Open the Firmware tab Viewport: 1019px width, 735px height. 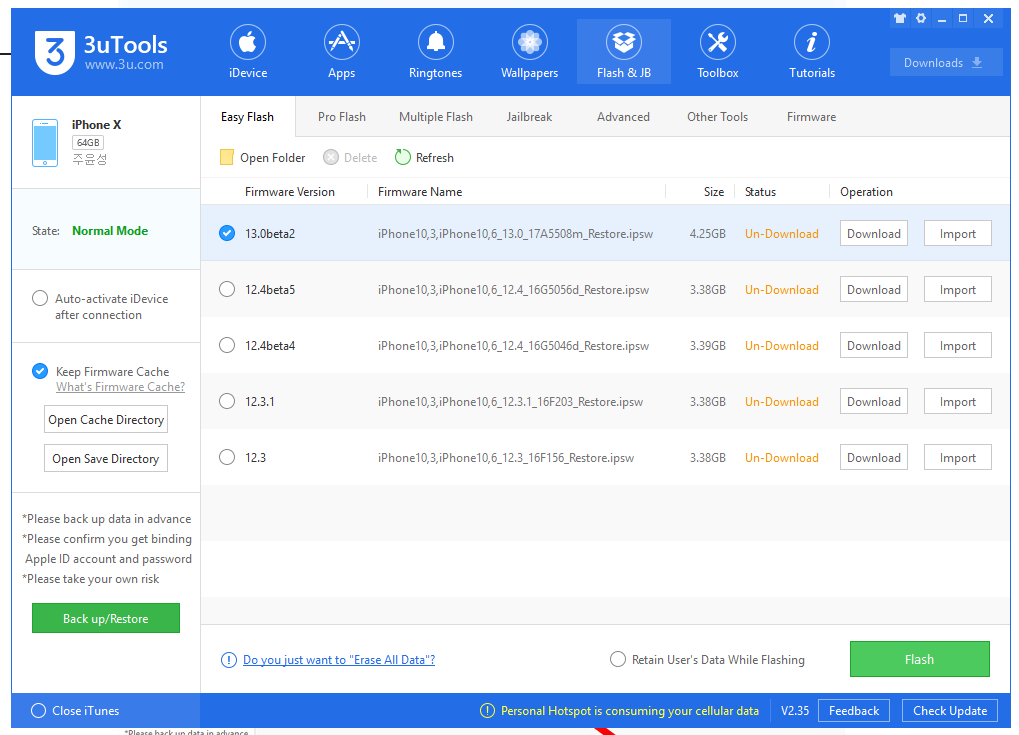pyautogui.click(x=812, y=117)
